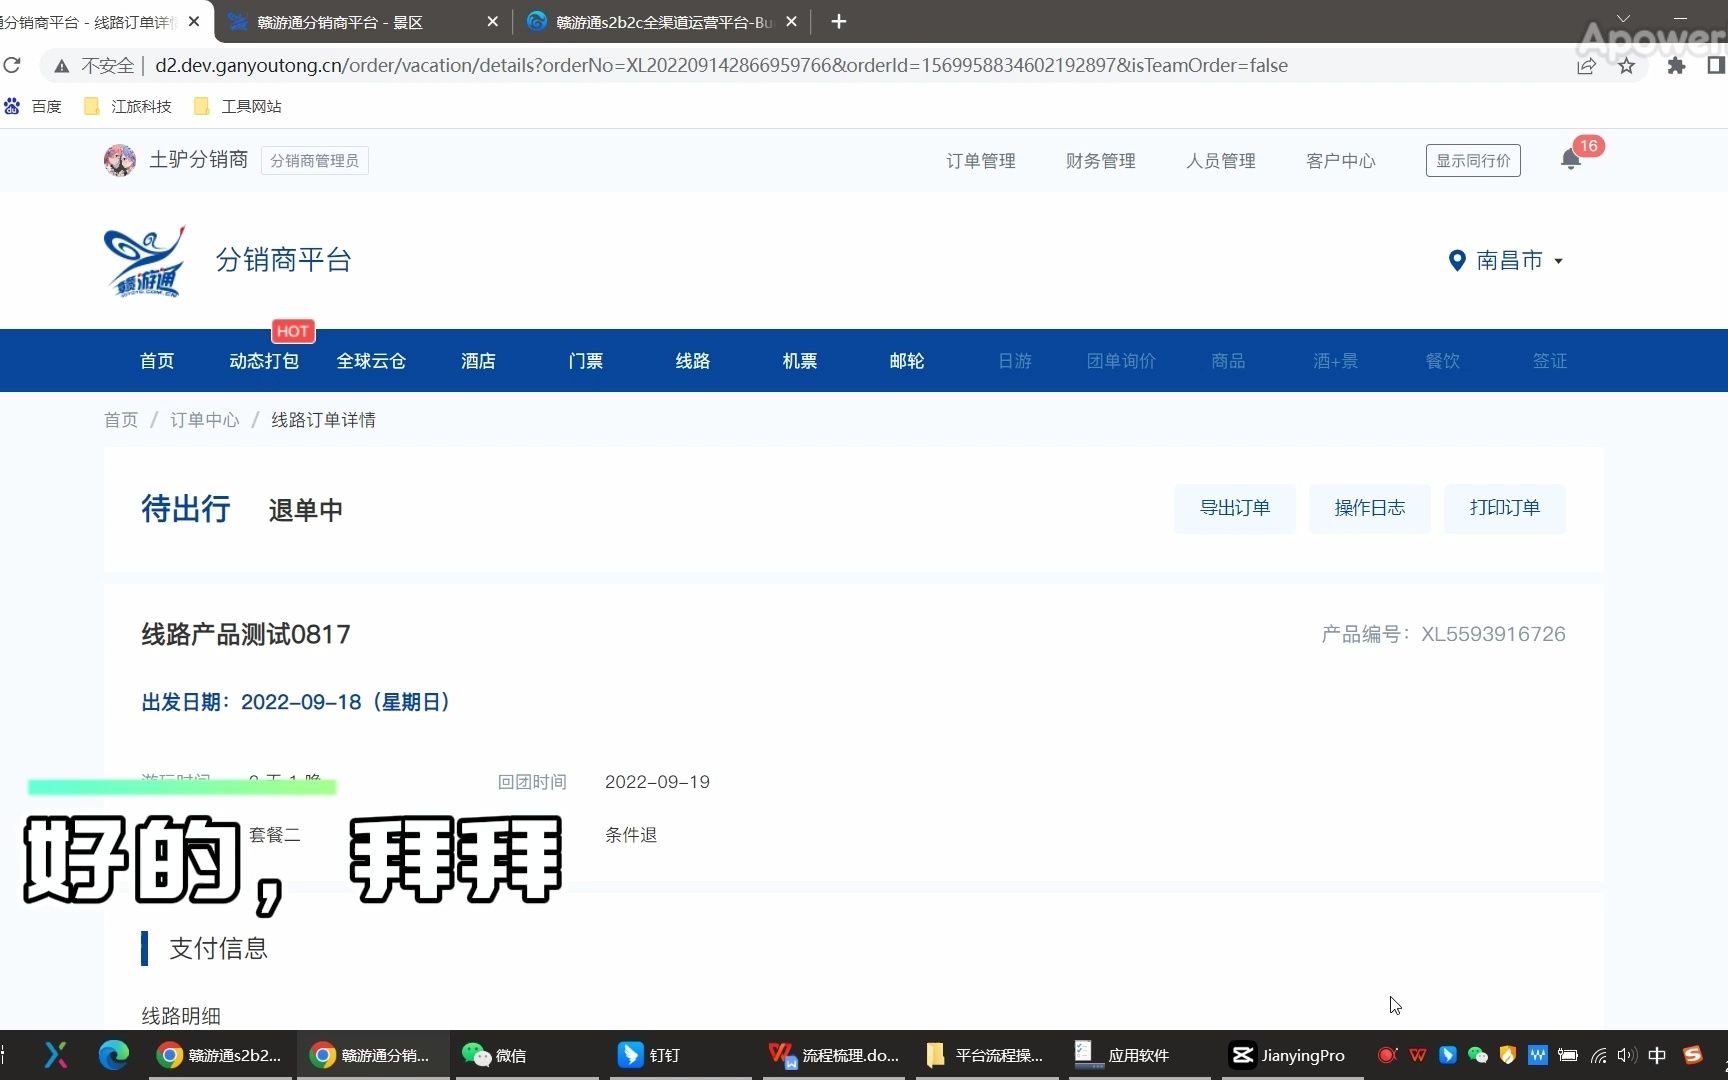Click the 中 input language indicator
1728x1080 pixels.
pyautogui.click(x=1657, y=1055)
